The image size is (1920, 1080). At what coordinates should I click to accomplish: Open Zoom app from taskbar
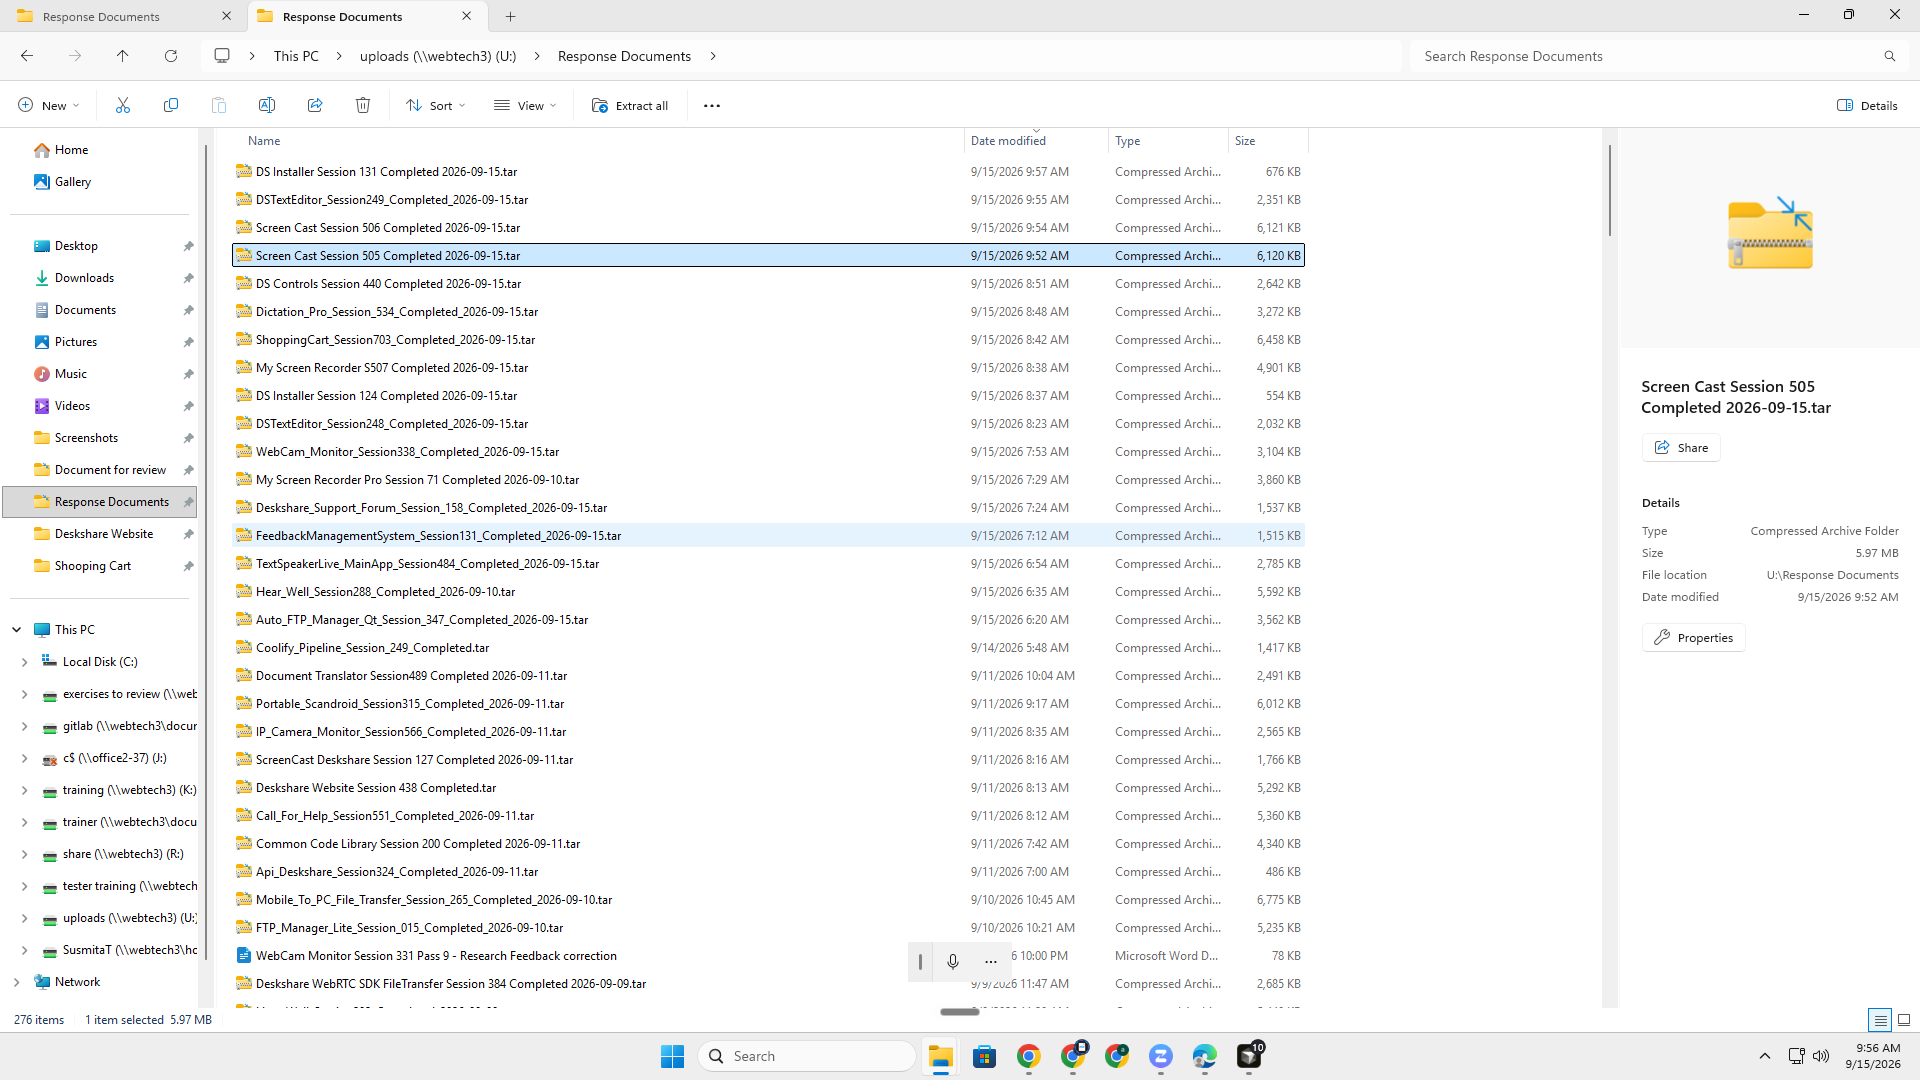point(1161,1056)
